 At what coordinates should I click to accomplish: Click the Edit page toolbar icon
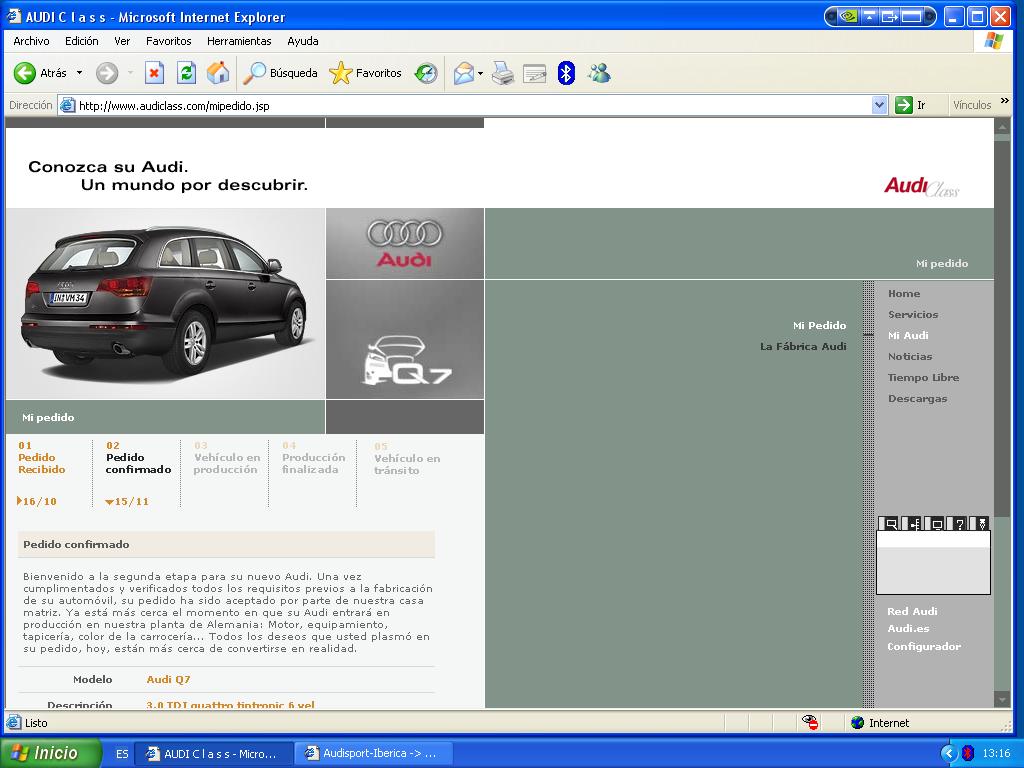[x=534, y=73]
